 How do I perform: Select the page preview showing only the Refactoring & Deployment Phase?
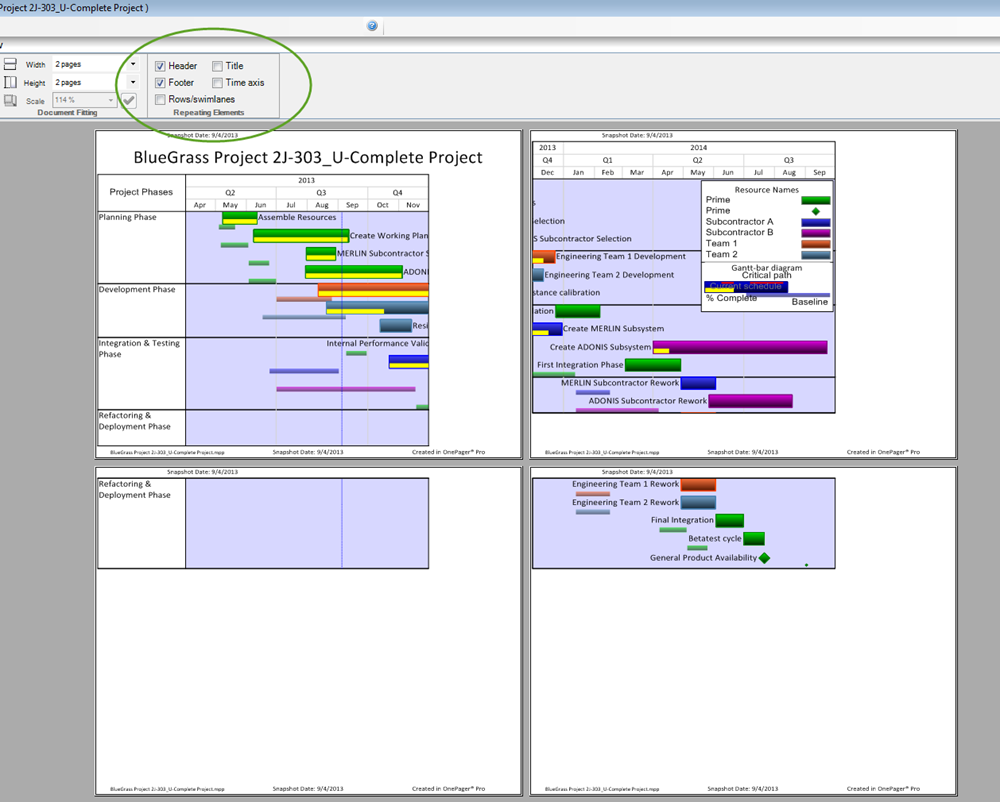(x=309, y=631)
